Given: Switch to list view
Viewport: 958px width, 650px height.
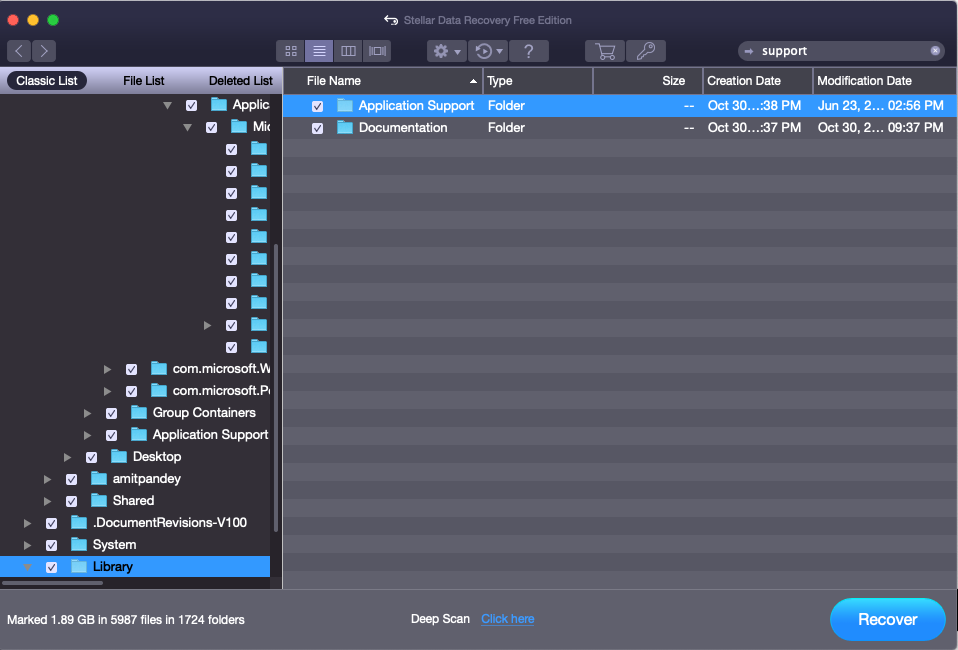Looking at the screenshot, I should (319, 51).
